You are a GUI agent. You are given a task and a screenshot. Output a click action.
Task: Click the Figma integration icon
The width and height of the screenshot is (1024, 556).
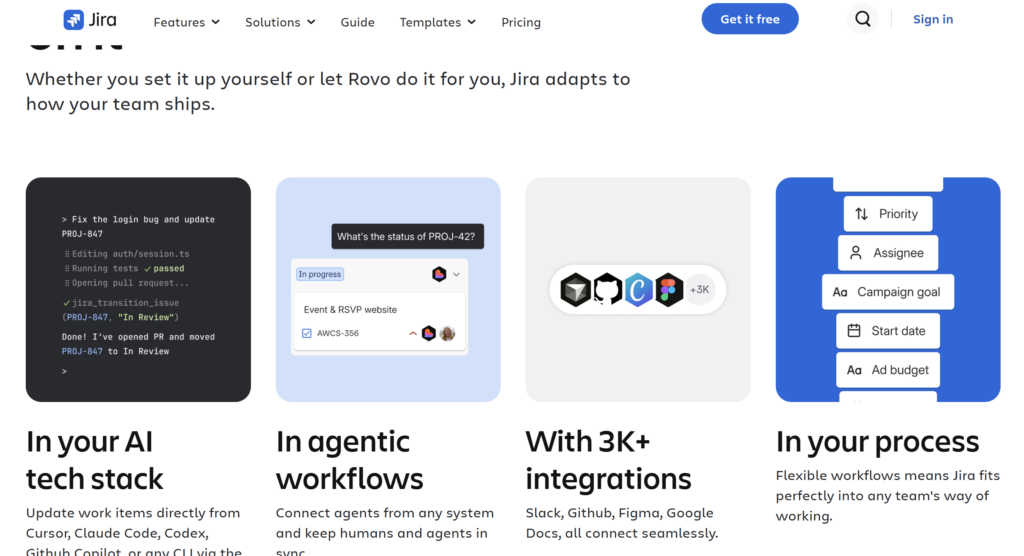pos(669,289)
